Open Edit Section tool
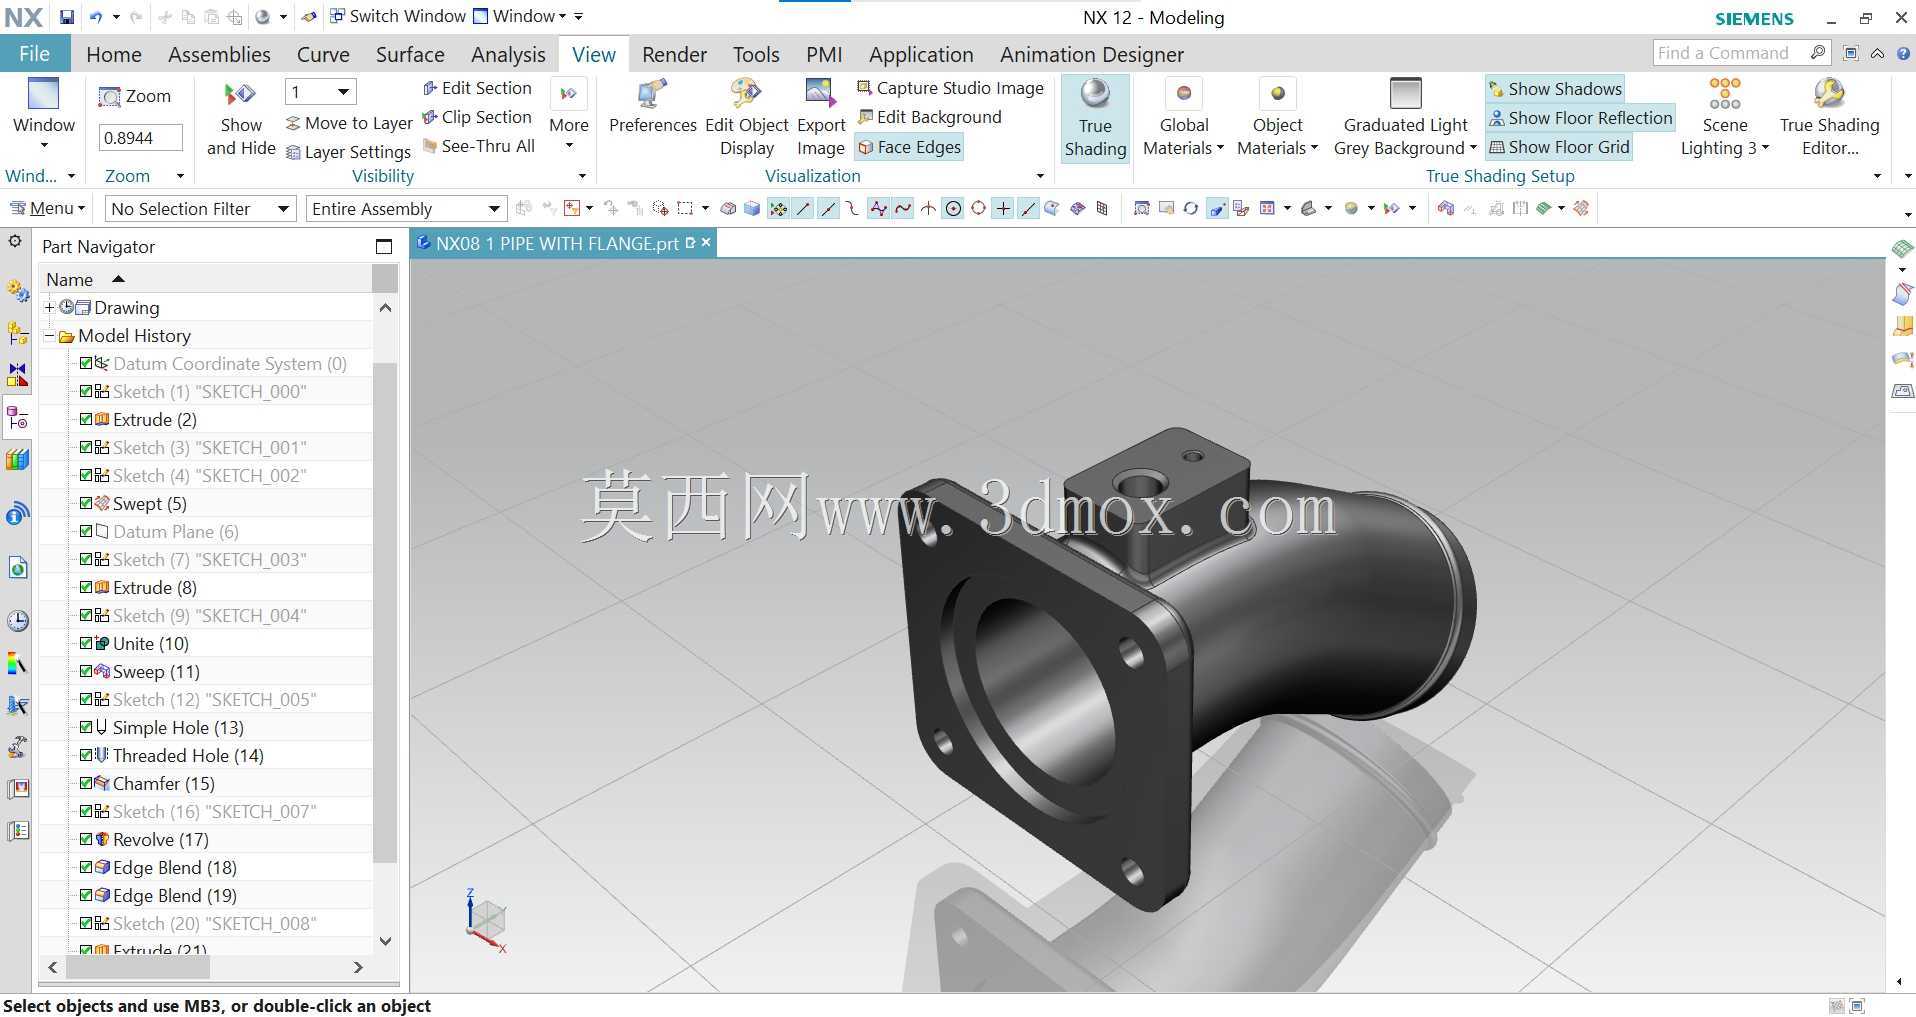This screenshot has height=1017, width=1916. (x=477, y=88)
